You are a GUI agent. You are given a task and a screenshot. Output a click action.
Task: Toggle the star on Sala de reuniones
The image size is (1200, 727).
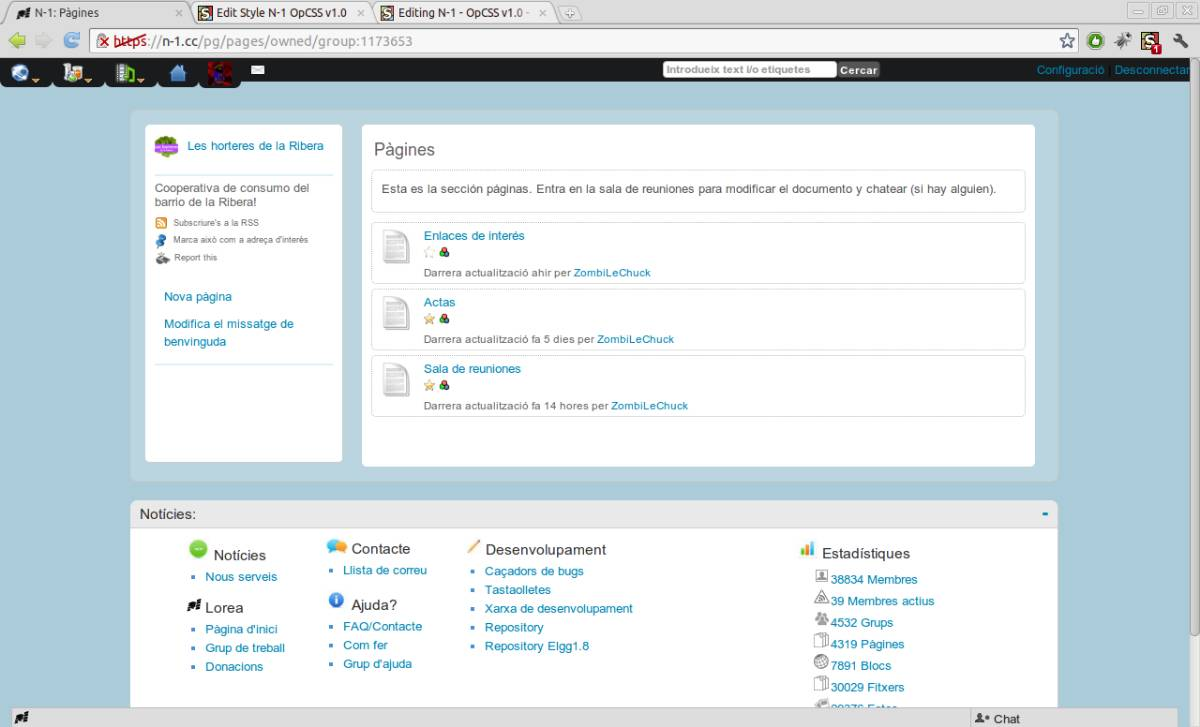[x=429, y=385]
